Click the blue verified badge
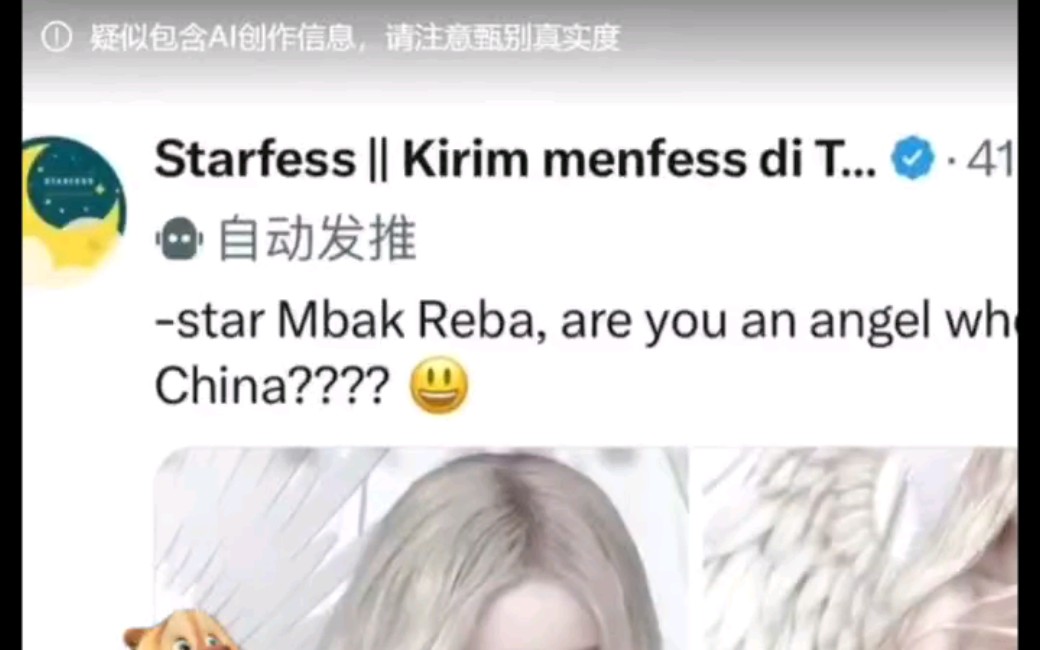 [x=913, y=158]
